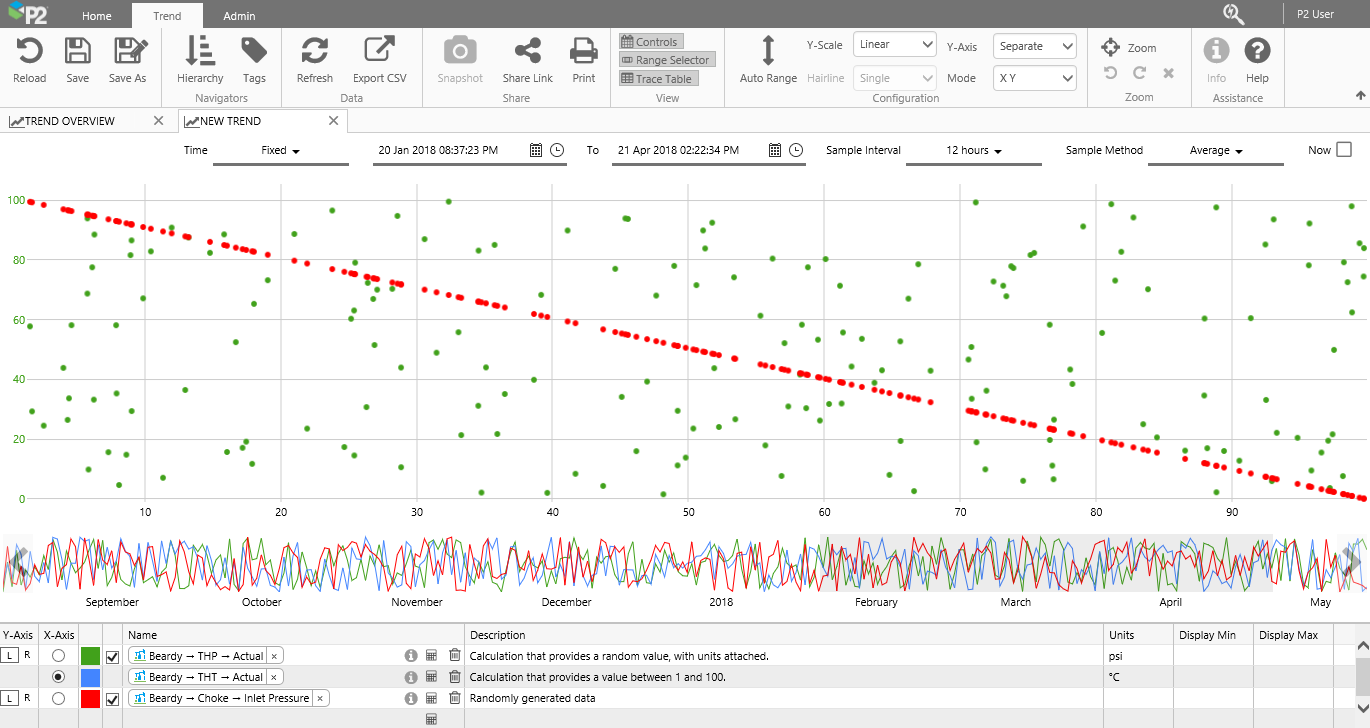Print the current trend
1370x728 pixels.
(x=583, y=51)
